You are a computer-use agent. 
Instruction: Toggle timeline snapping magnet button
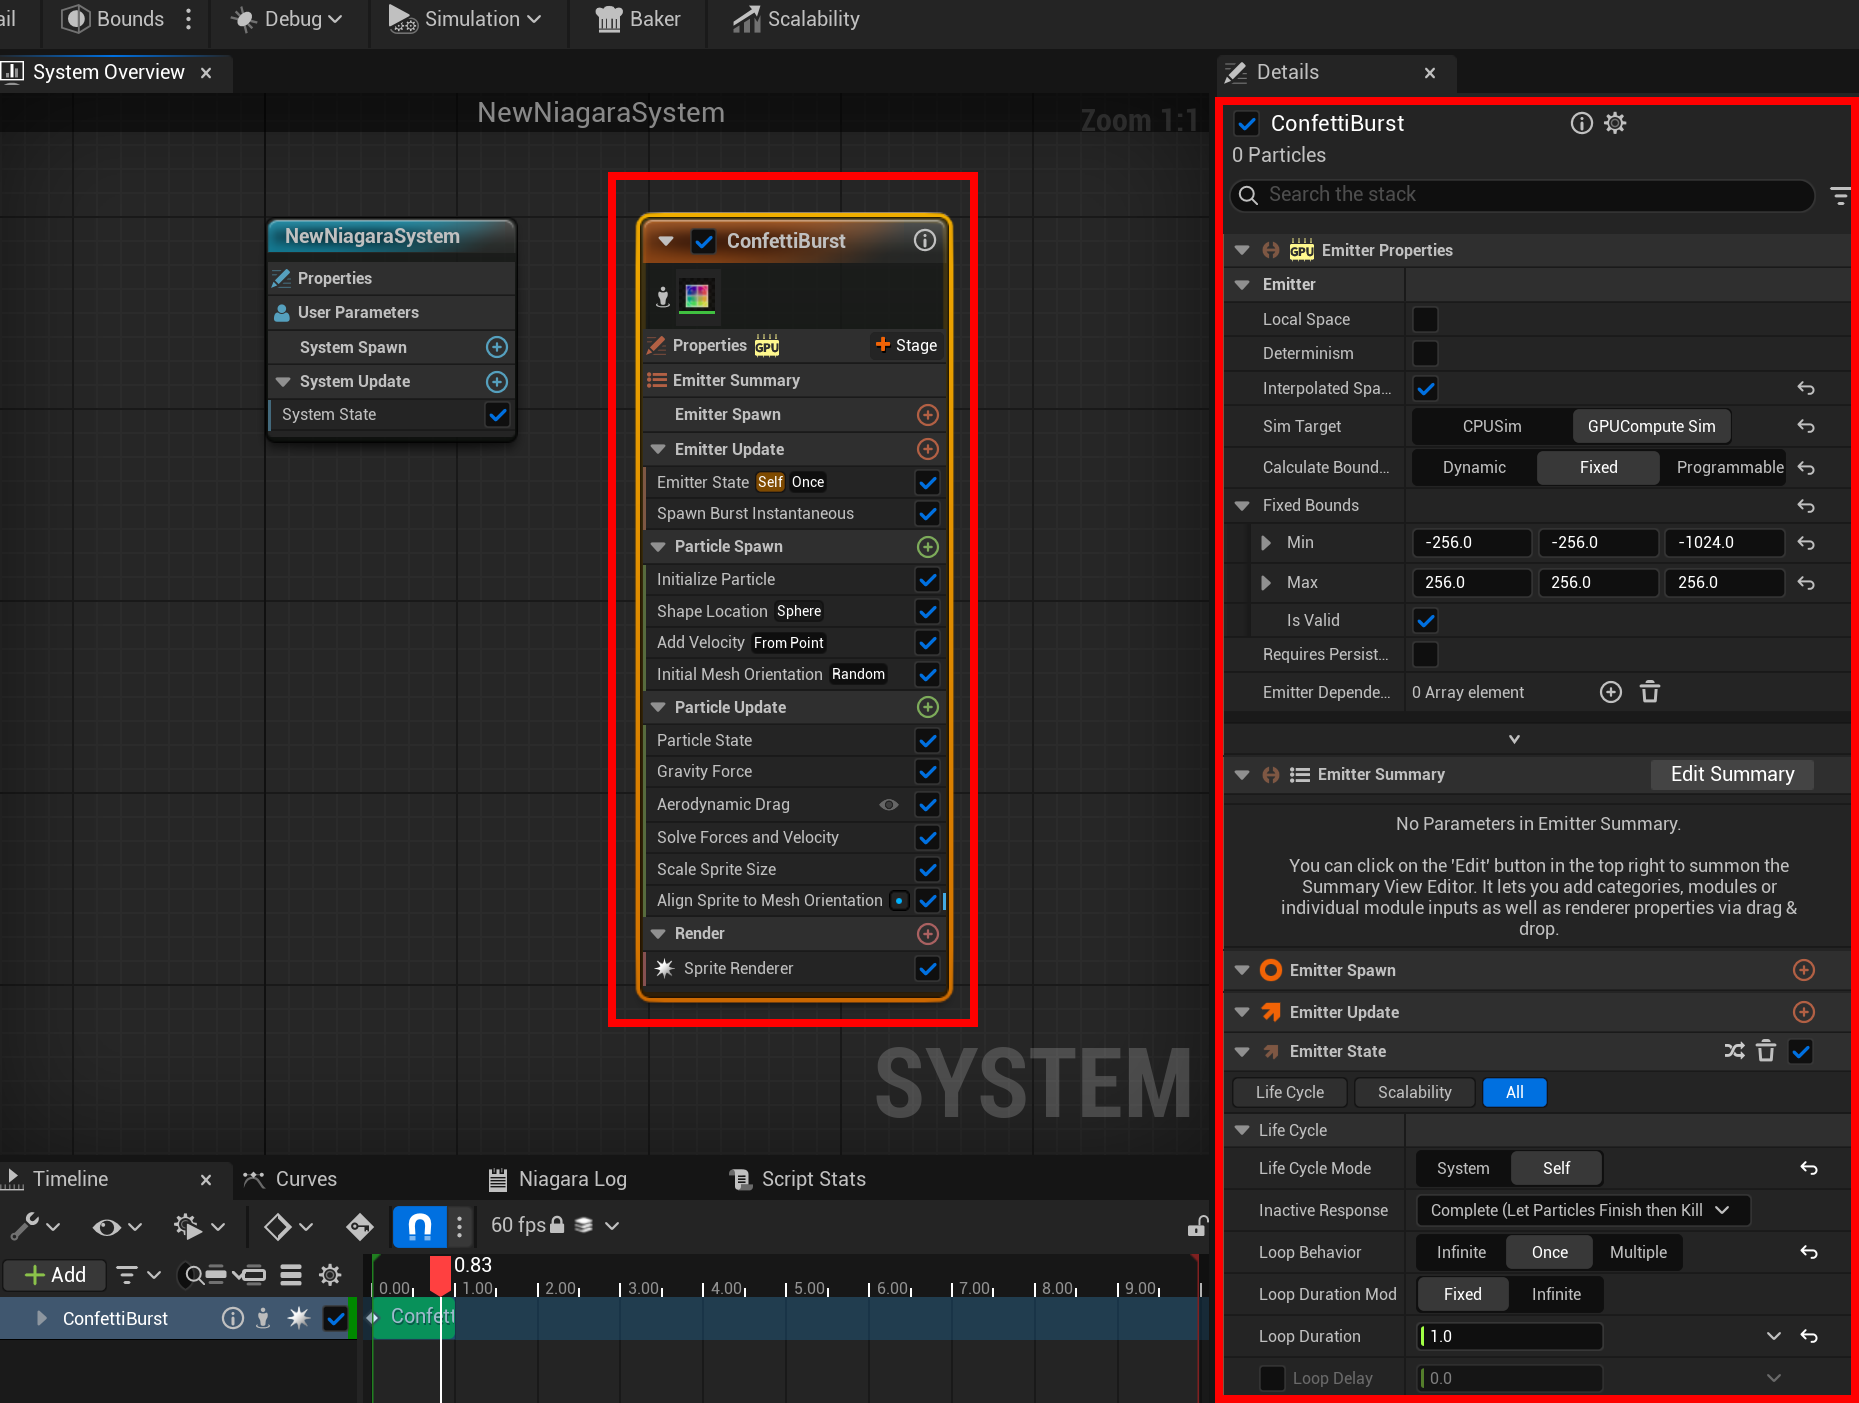click(x=420, y=1226)
